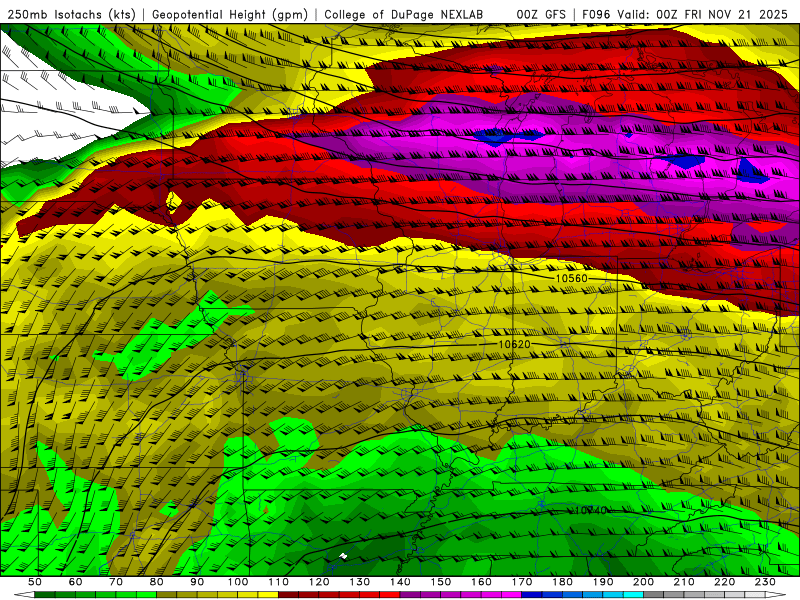Click the right arrow end of the color bar
This screenshot has height=600, width=800.
776,594
